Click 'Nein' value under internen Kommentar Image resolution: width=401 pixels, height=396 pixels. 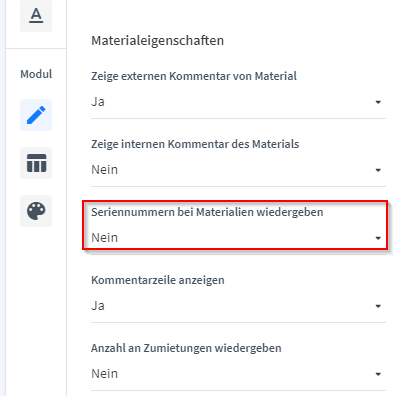tap(104, 170)
